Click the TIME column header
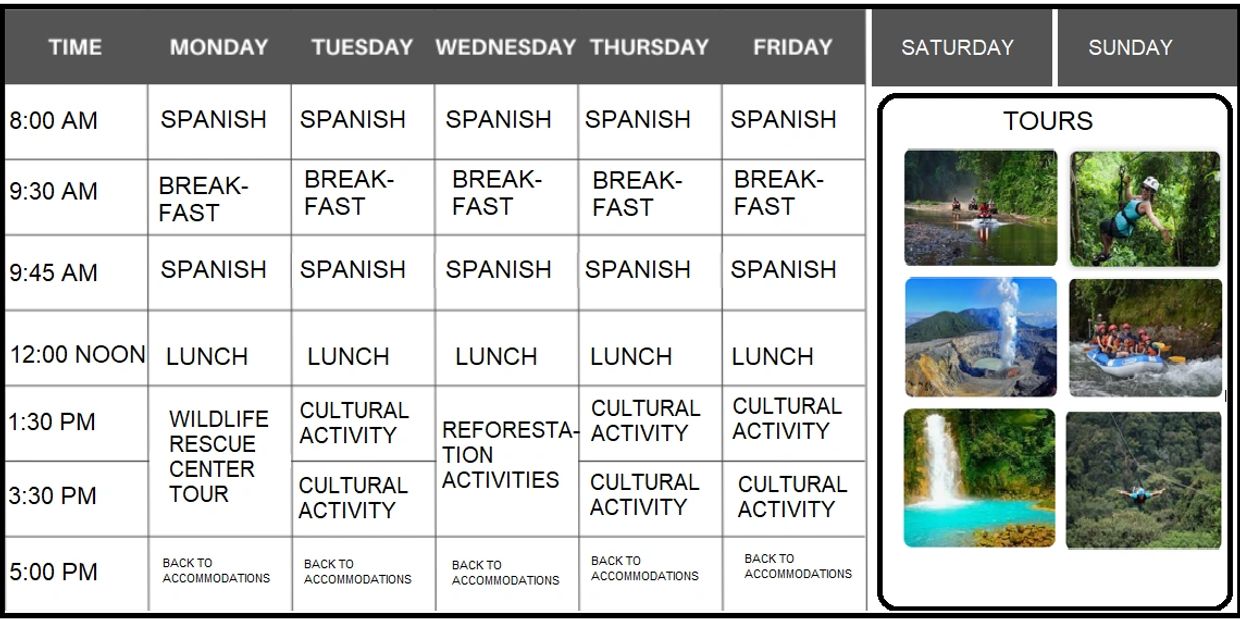1240x620 pixels. click(x=75, y=47)
